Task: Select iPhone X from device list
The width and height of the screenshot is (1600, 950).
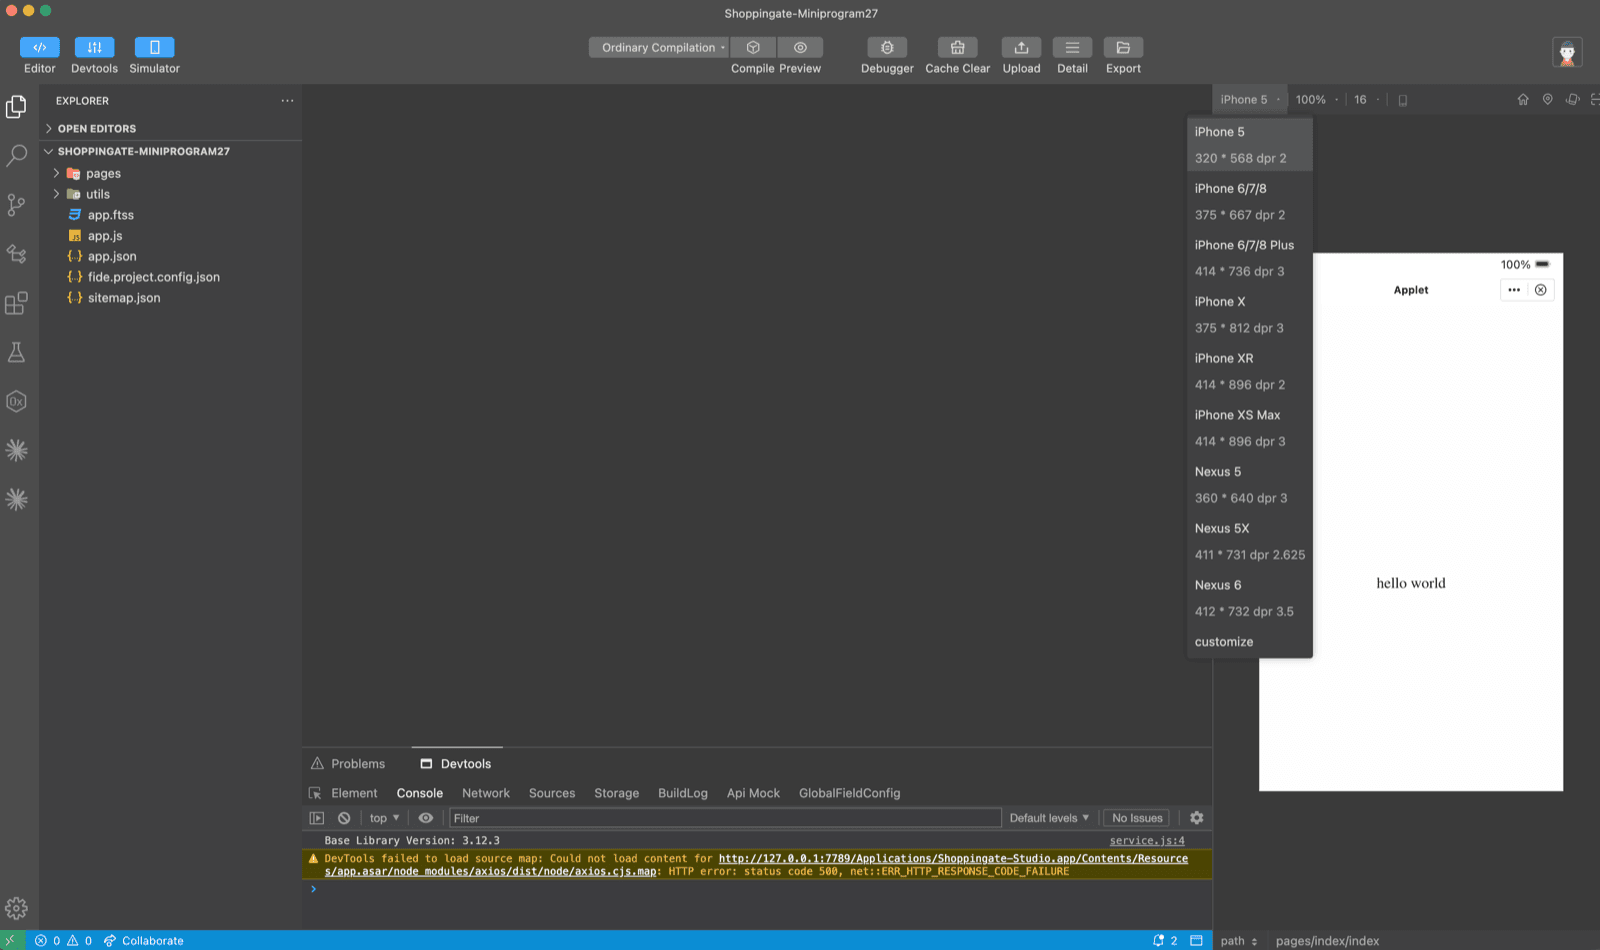Action: (x=1249, y=315)
